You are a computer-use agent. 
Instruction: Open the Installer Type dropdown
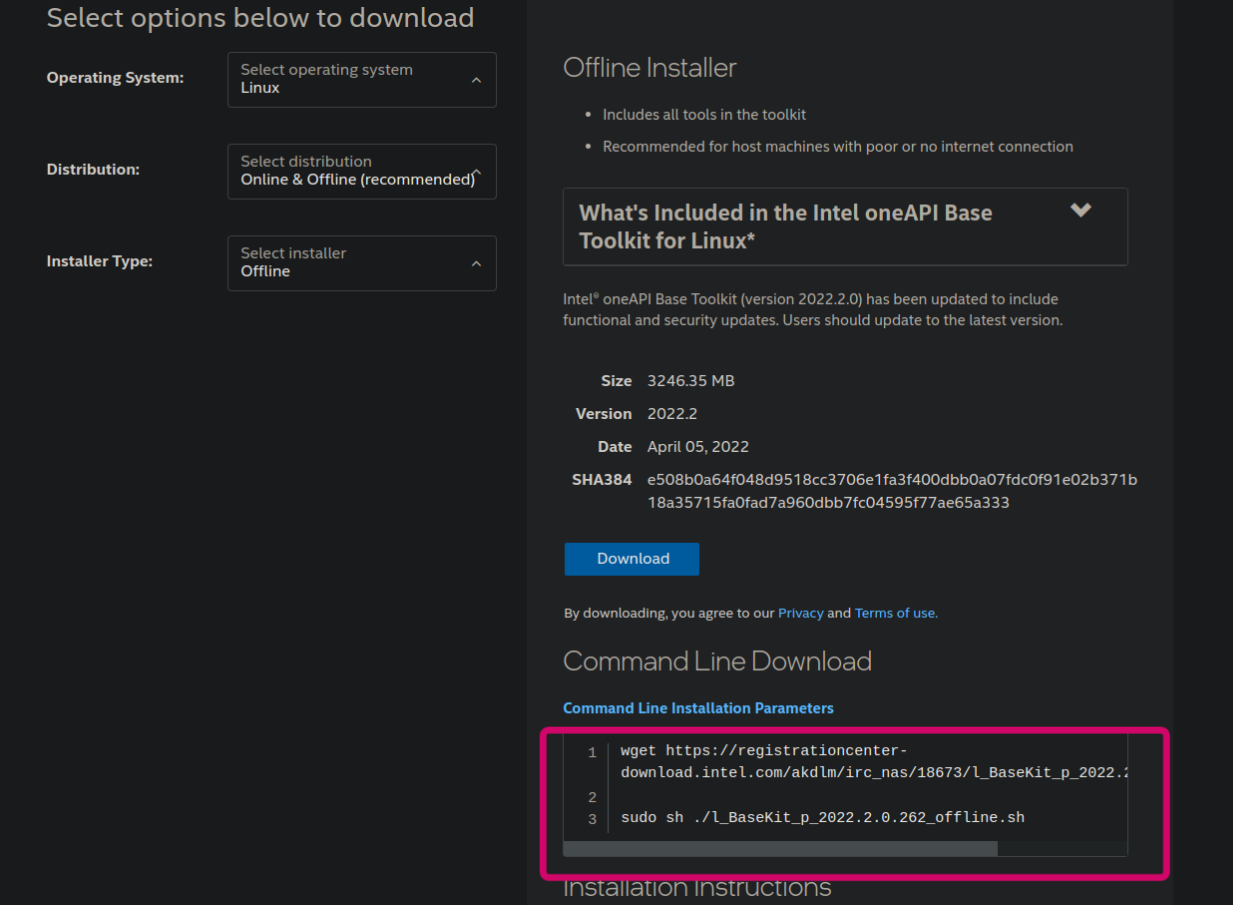[361, 263]
